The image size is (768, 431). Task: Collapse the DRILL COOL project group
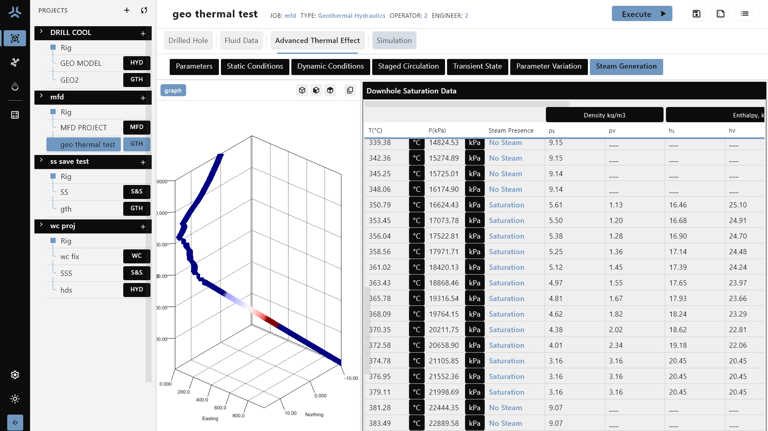(41, 32)
